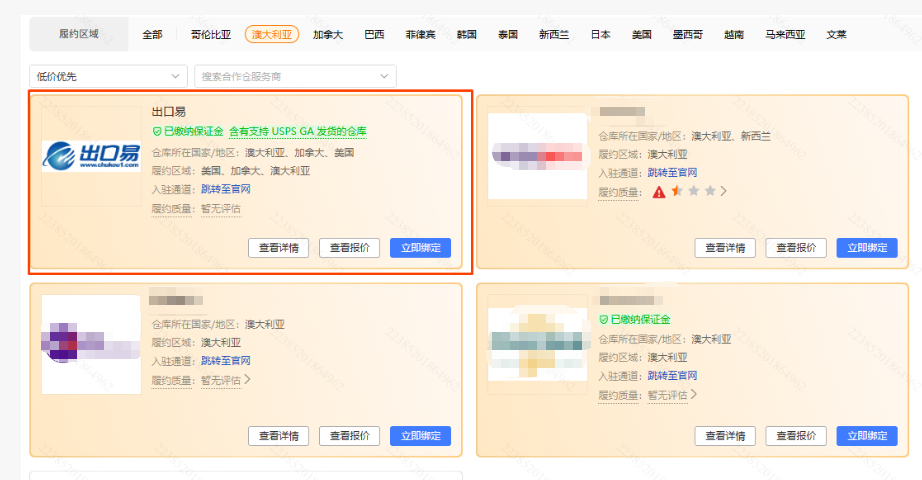The width and height of the screenshot is (922, 480).
Task: Choose the 新西兰 region tab
Action: [553, 34]
